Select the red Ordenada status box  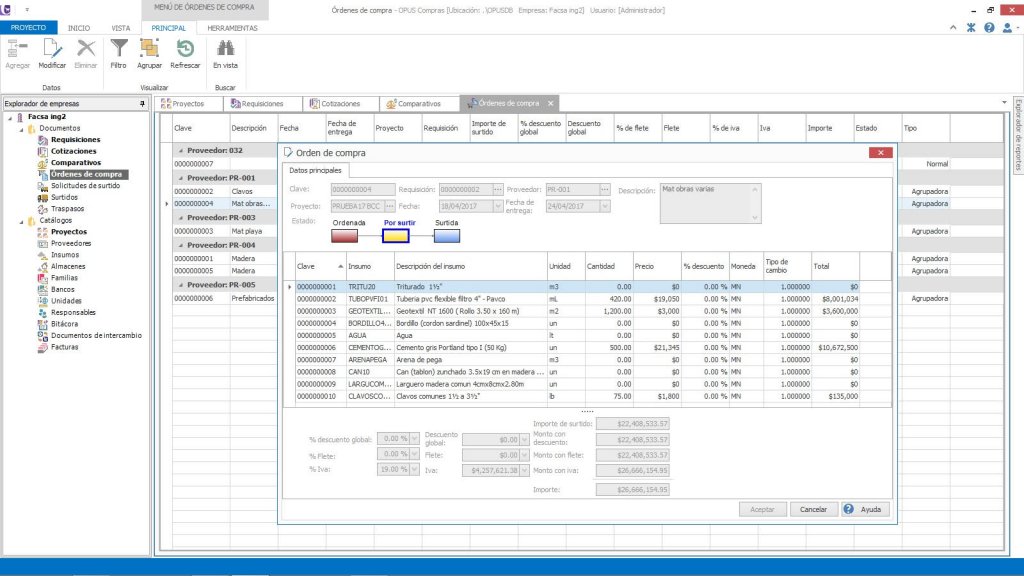coord(345,236)
